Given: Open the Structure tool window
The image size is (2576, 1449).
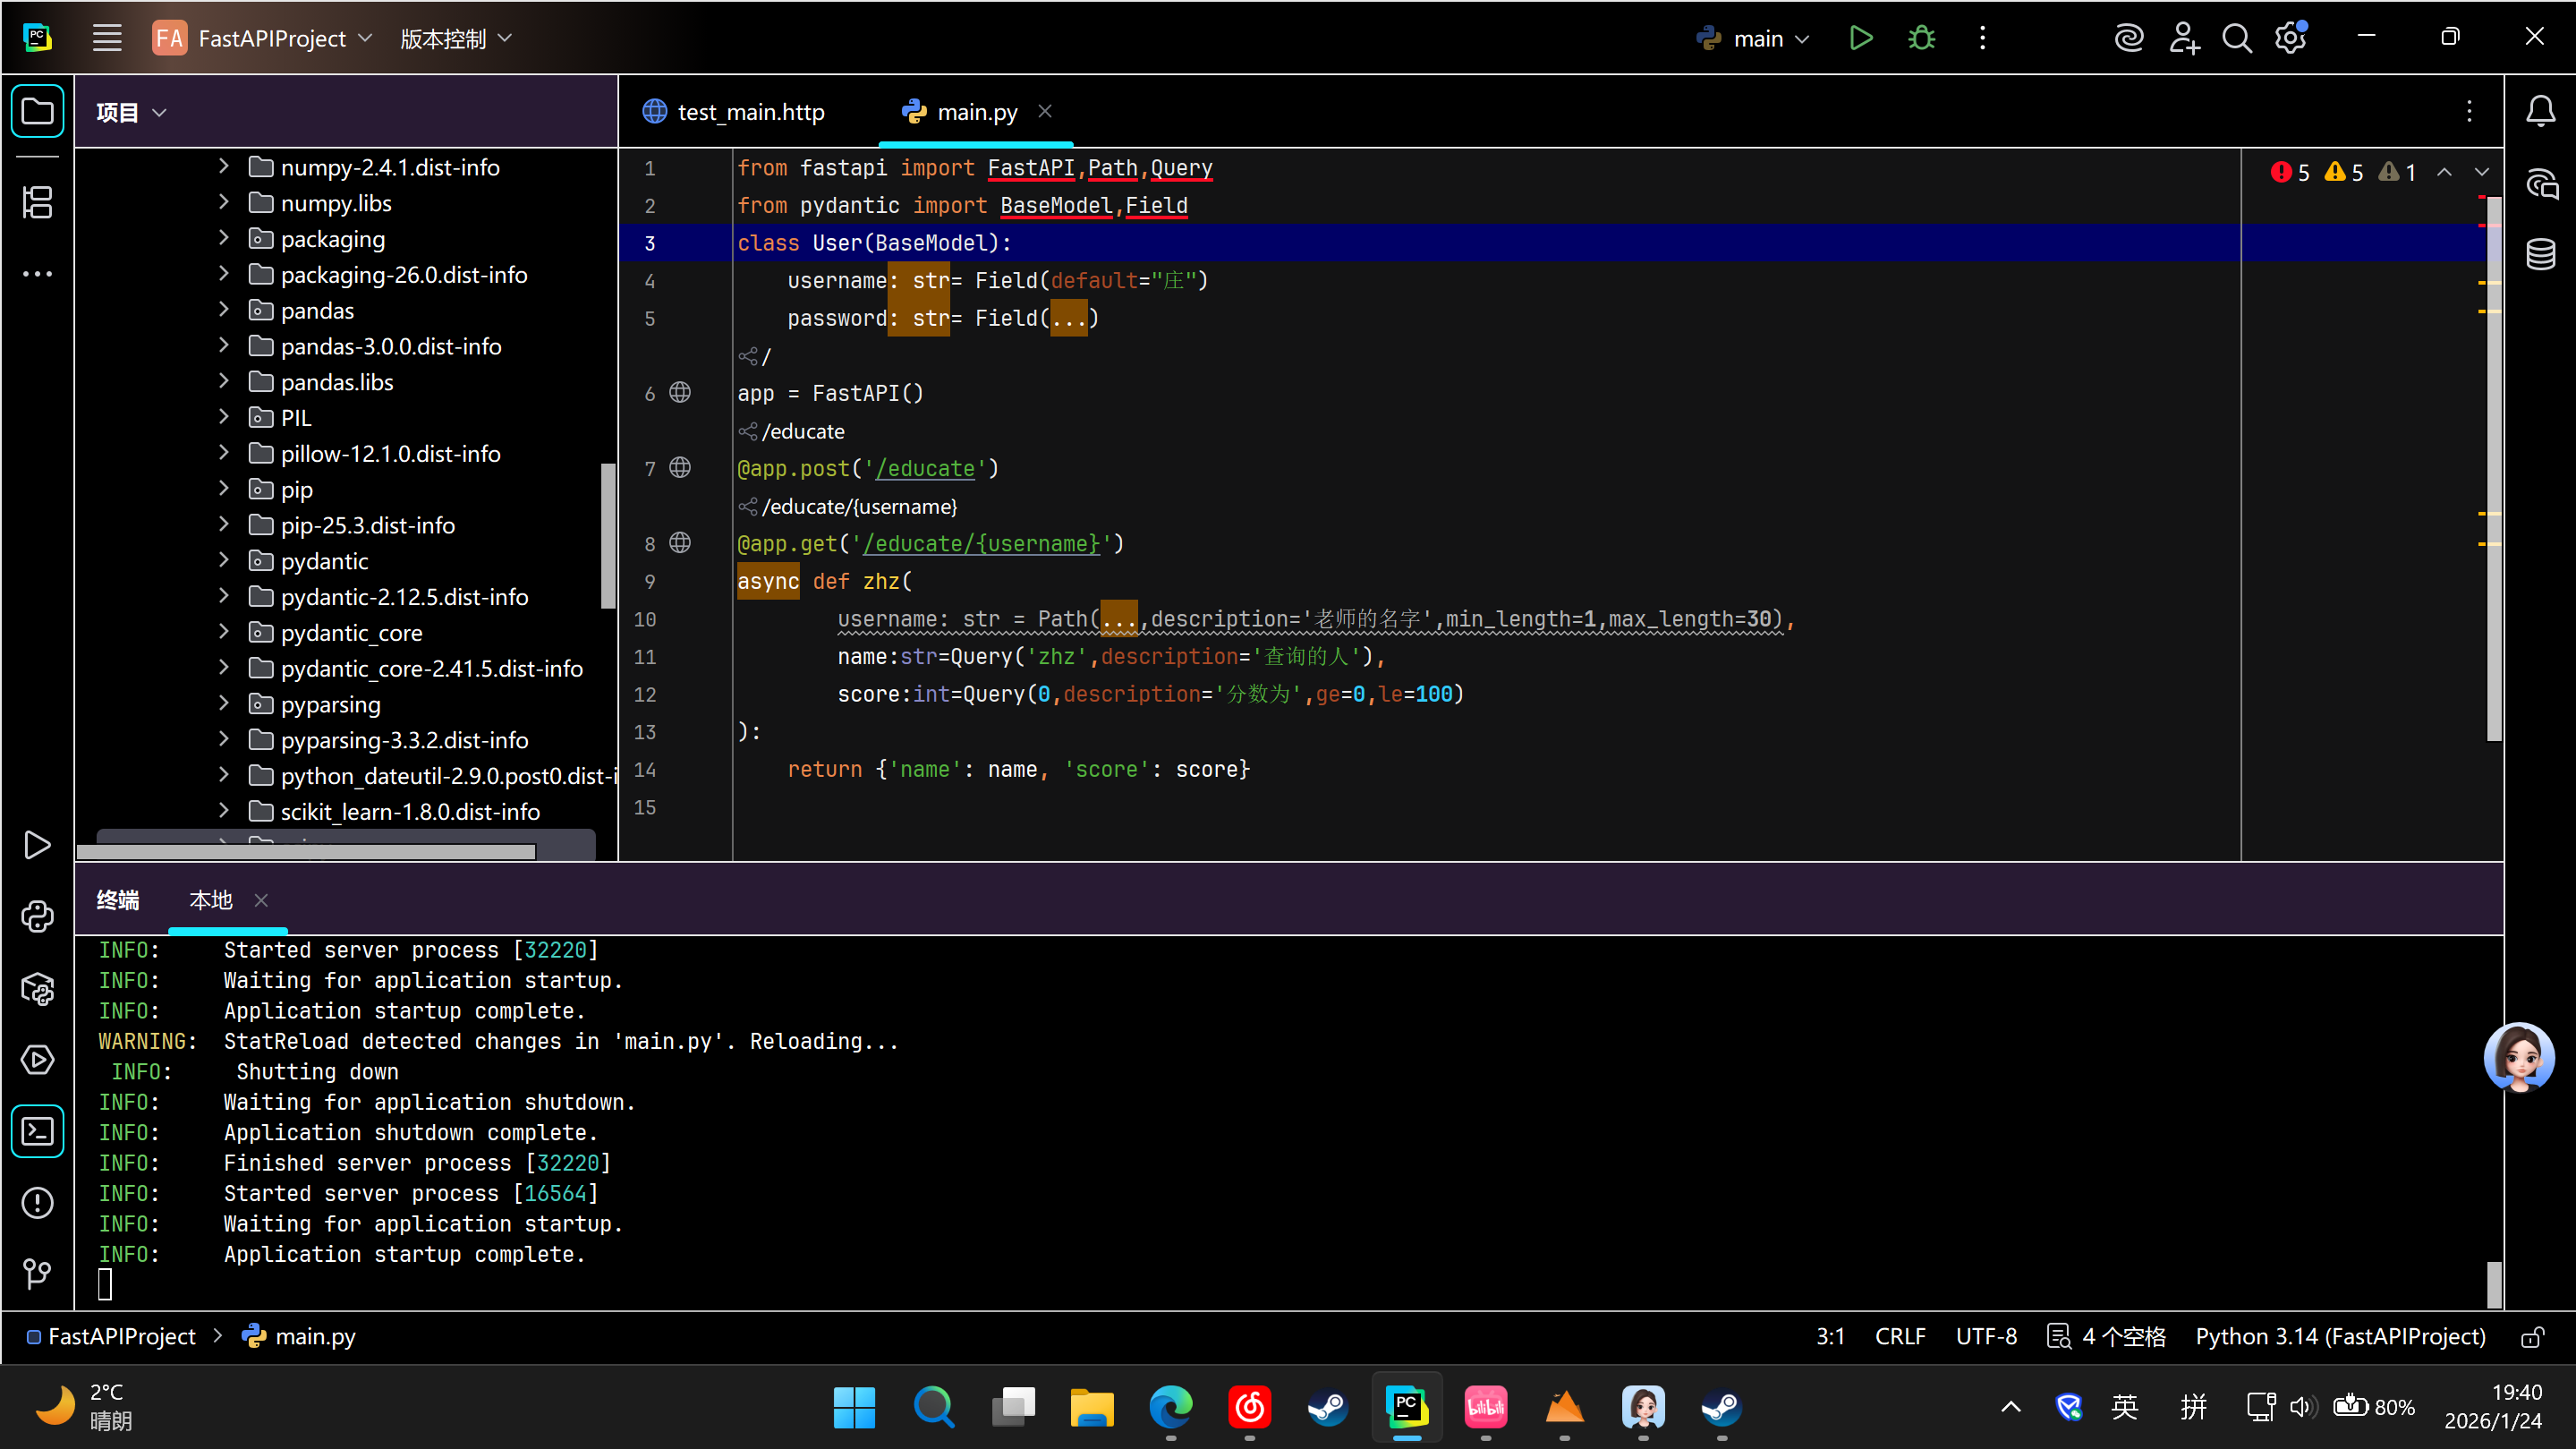Looking at the screenshot, I should (x=37, y=203).
